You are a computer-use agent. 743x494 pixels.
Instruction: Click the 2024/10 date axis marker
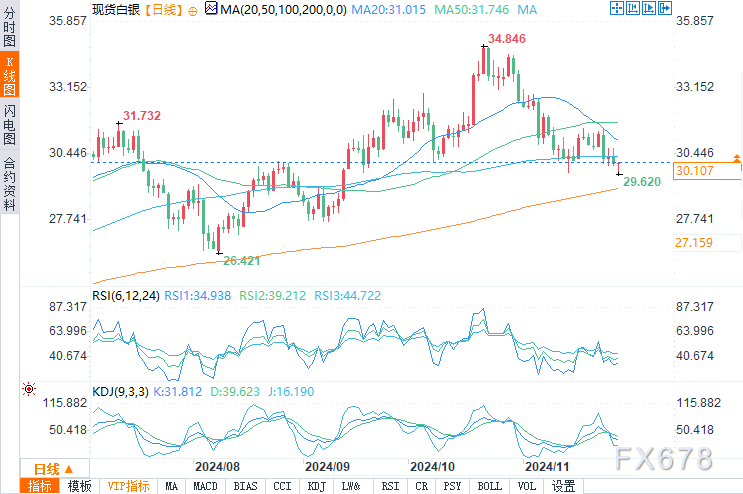433,467
